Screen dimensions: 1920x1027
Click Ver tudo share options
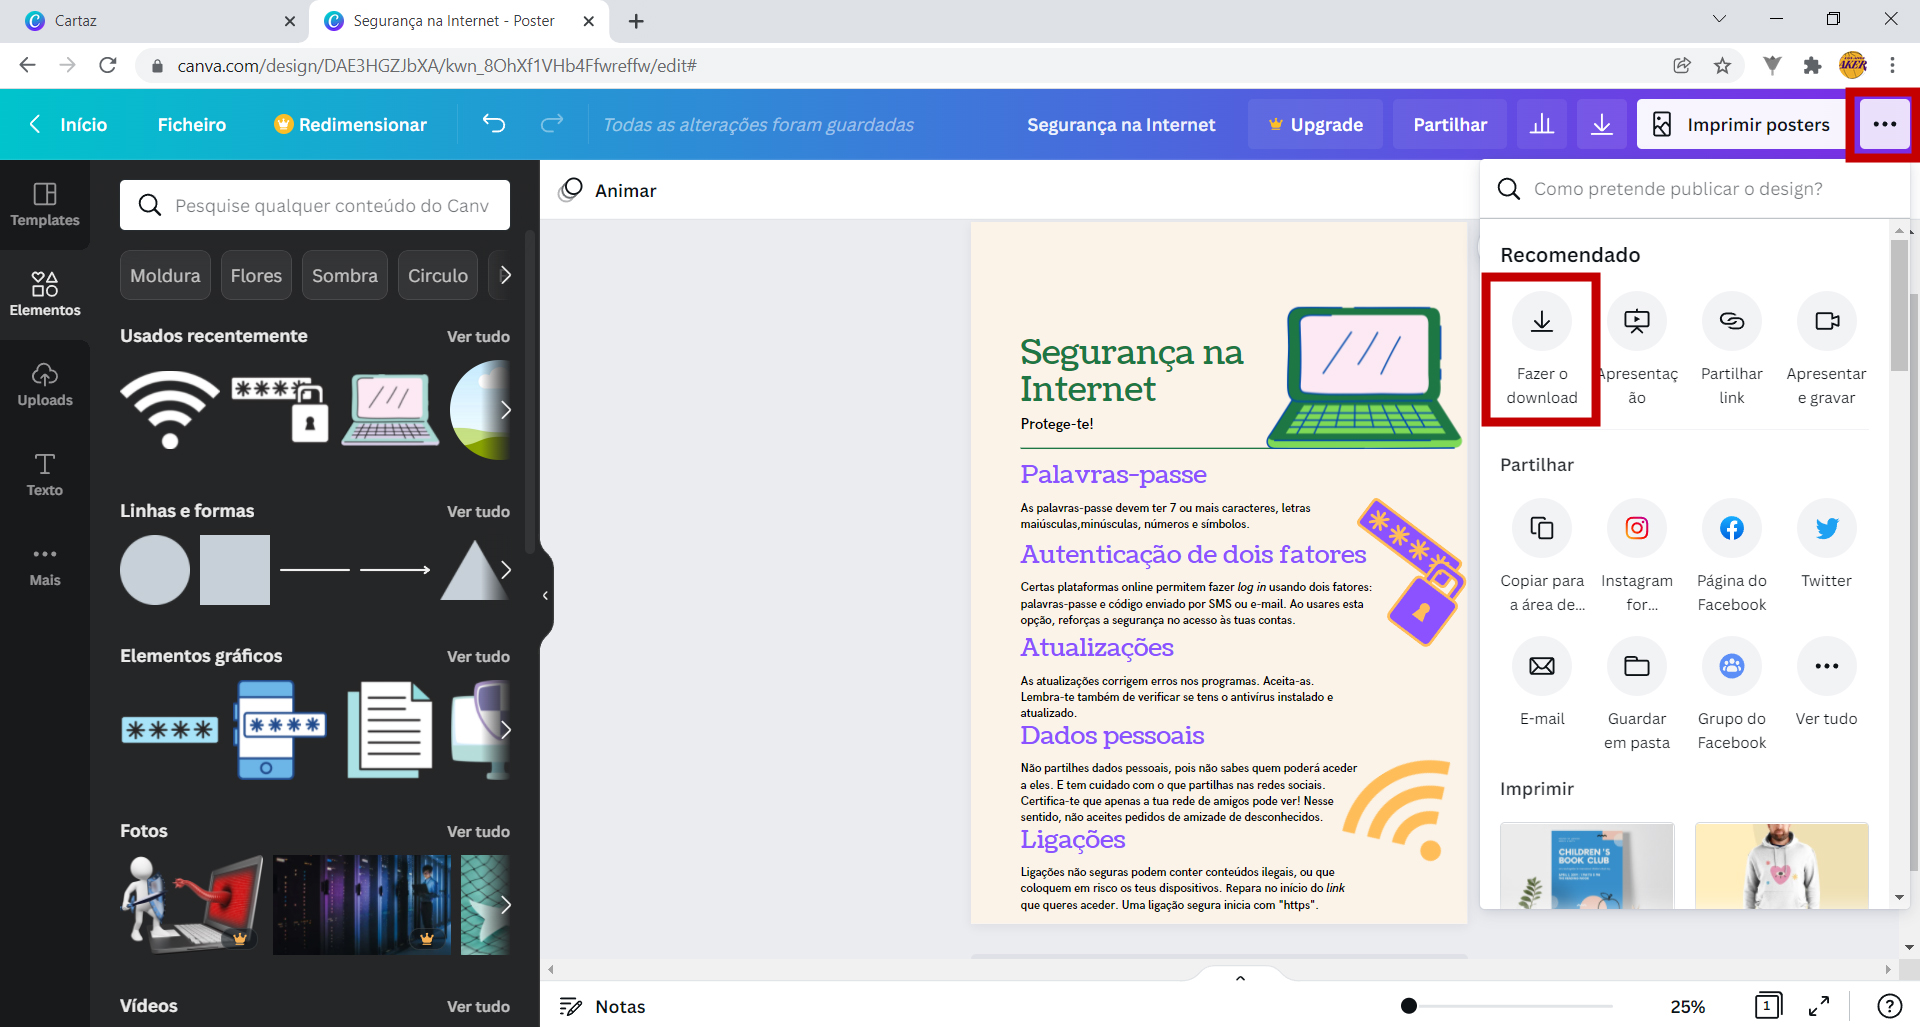[x=1826, y=666]
